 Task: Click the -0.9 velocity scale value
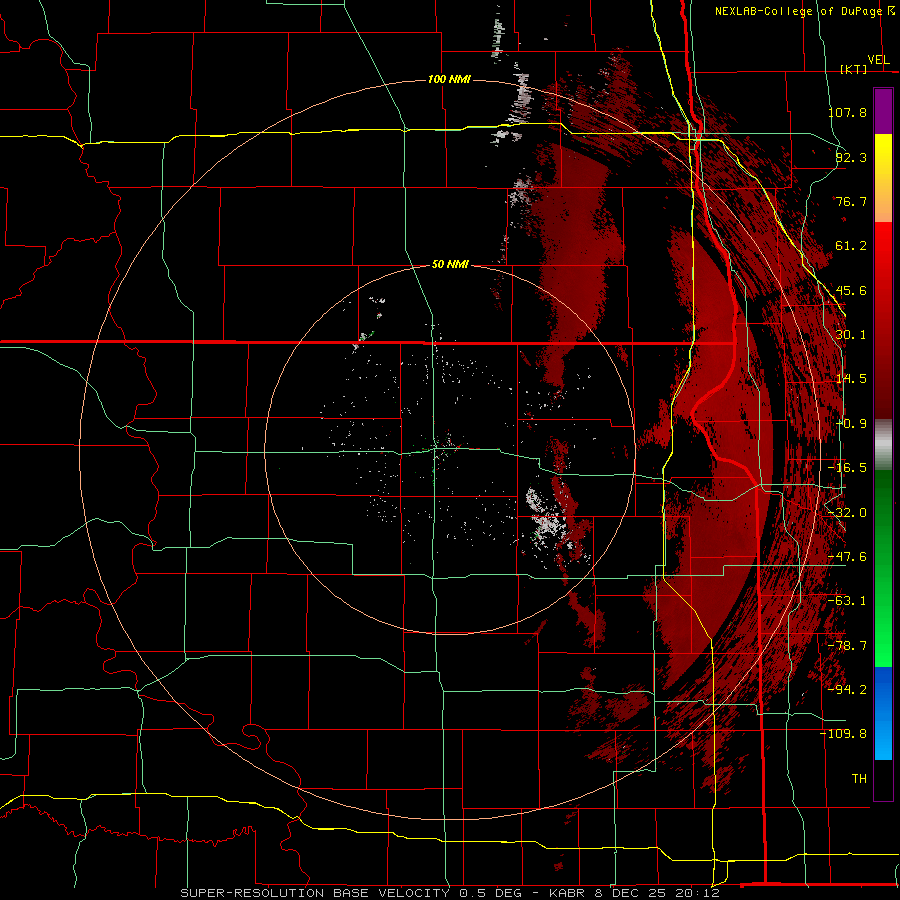tap(852, 424)
